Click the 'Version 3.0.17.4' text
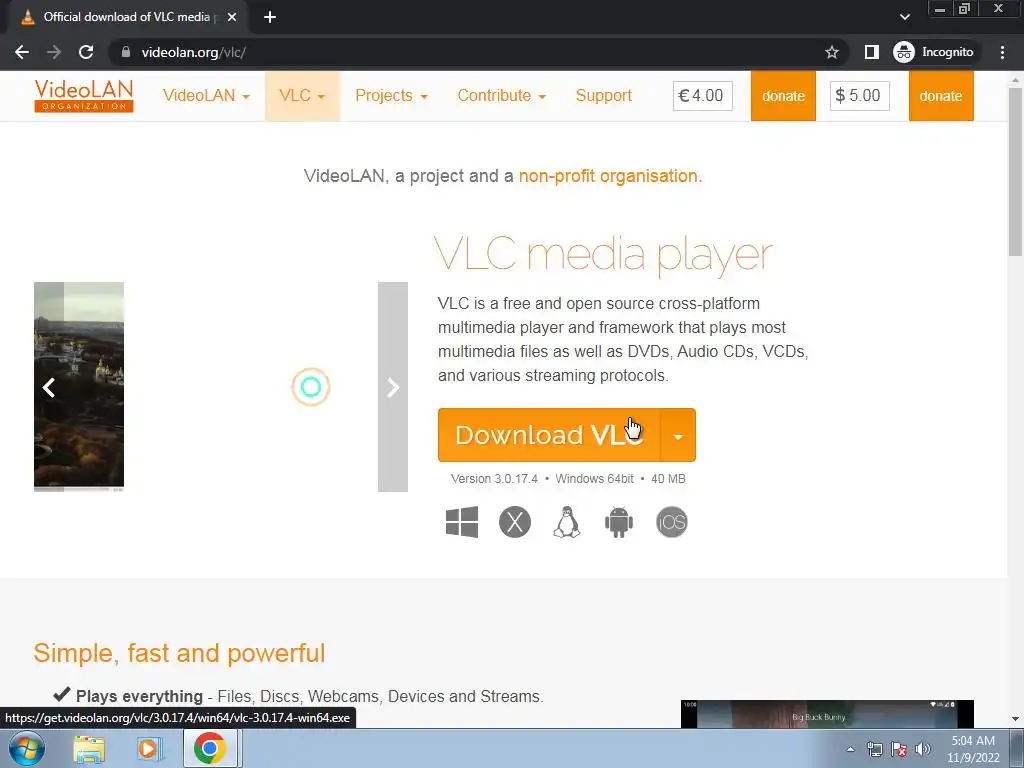The image size is (1024, 768). coord(494,479)
